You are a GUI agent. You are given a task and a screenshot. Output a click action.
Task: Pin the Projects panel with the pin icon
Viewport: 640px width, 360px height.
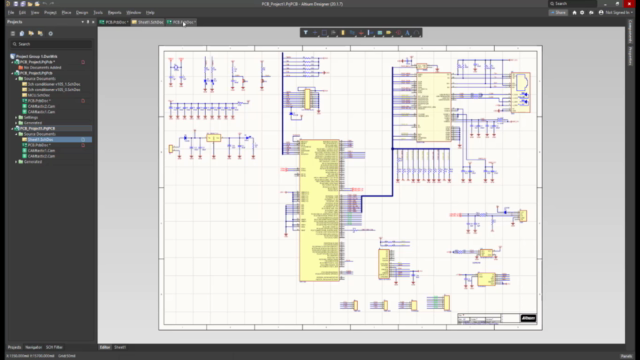point(88,22)
